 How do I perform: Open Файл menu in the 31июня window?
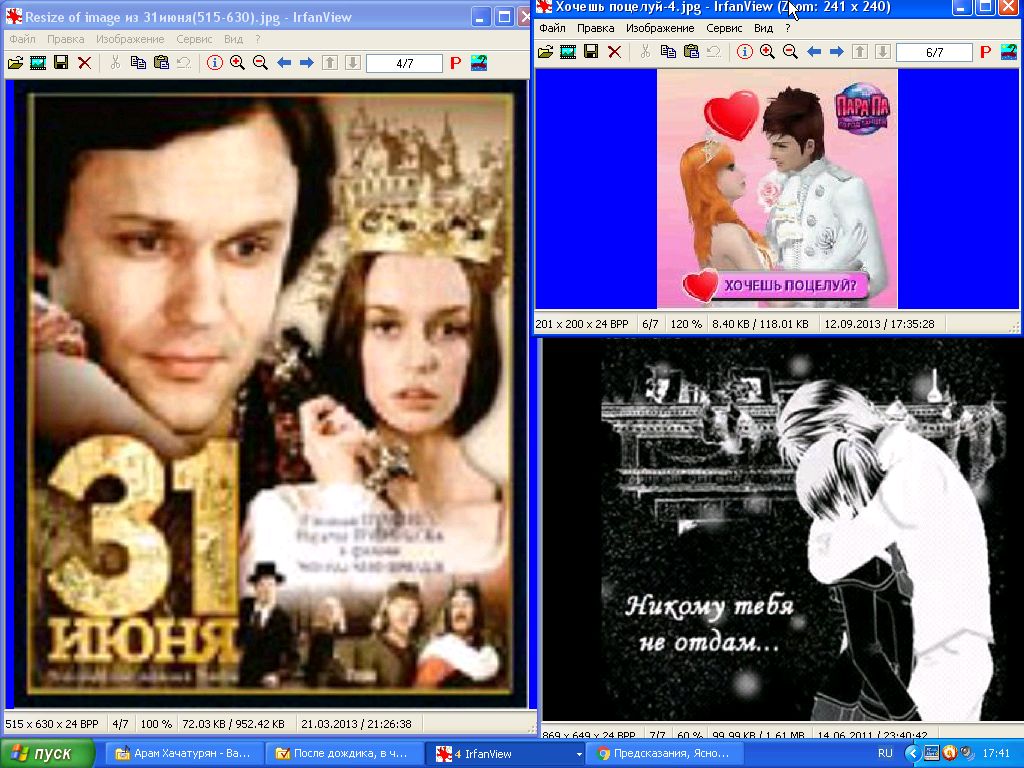[x=22, y=39]
